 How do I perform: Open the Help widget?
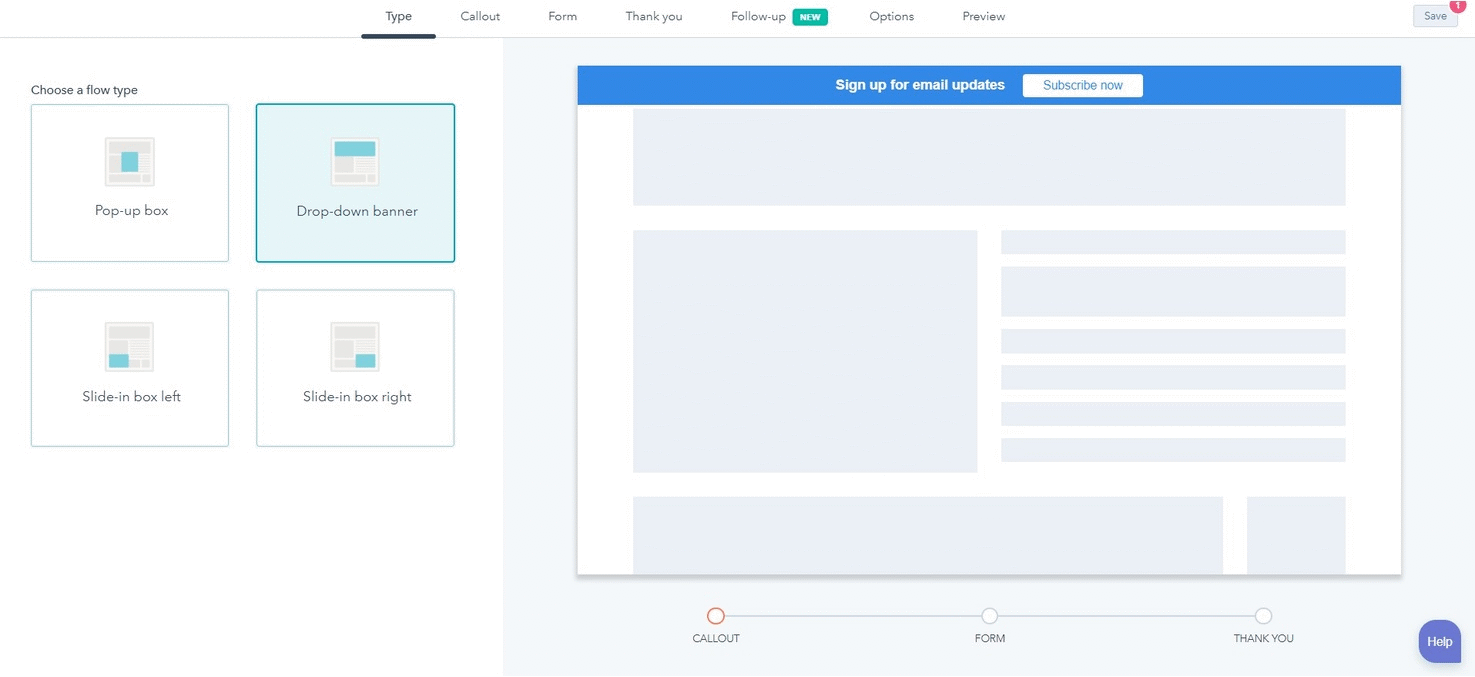(x=1440, y=641)
